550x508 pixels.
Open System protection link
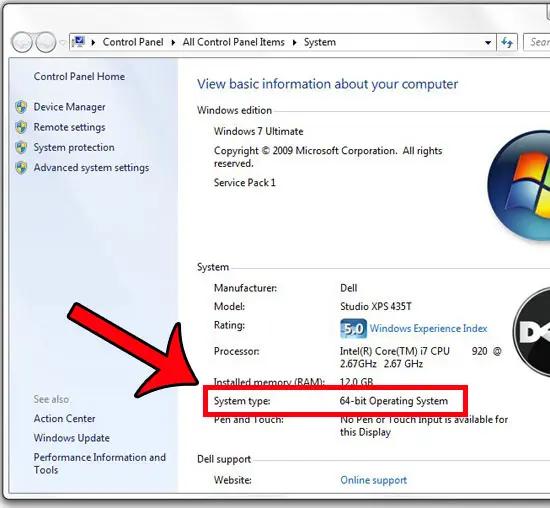pyautogui.click(x=74, y=147)
